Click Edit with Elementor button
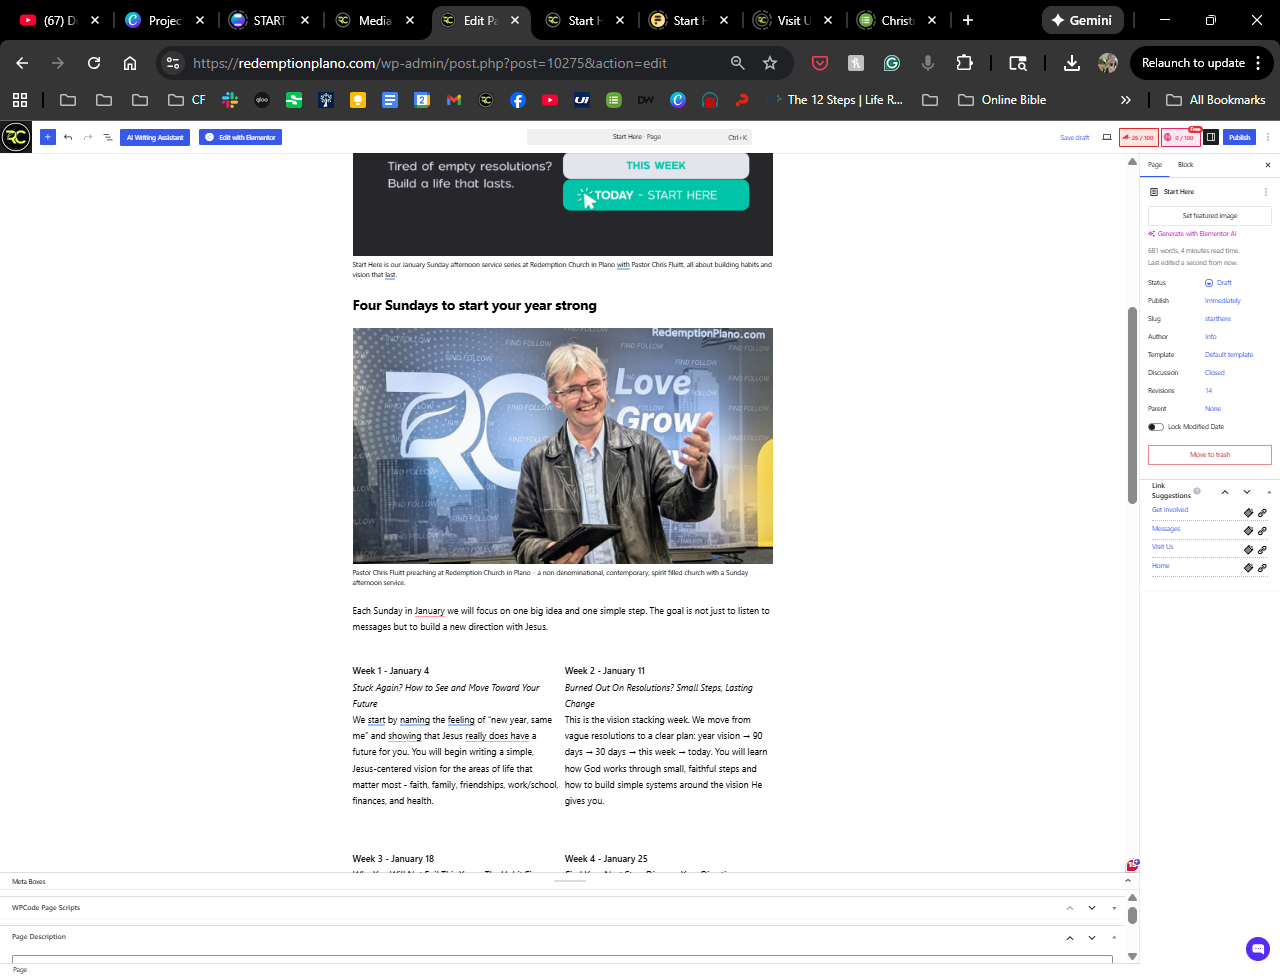Screen dimensions: 1280x976 [x=240, y=137]
